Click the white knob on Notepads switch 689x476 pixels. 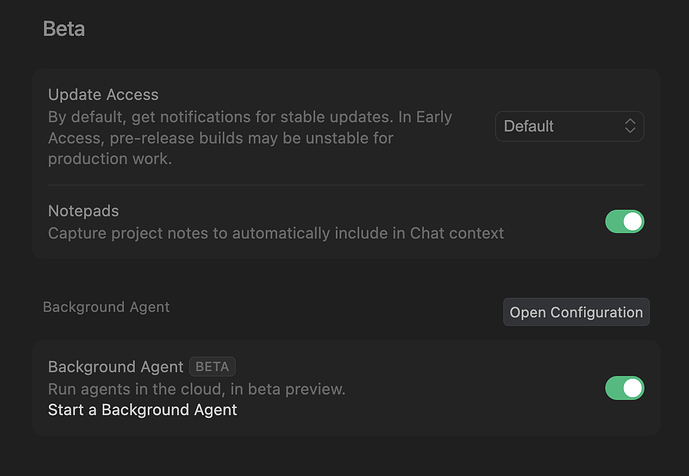pyautogui.click(x=632, y=221)
